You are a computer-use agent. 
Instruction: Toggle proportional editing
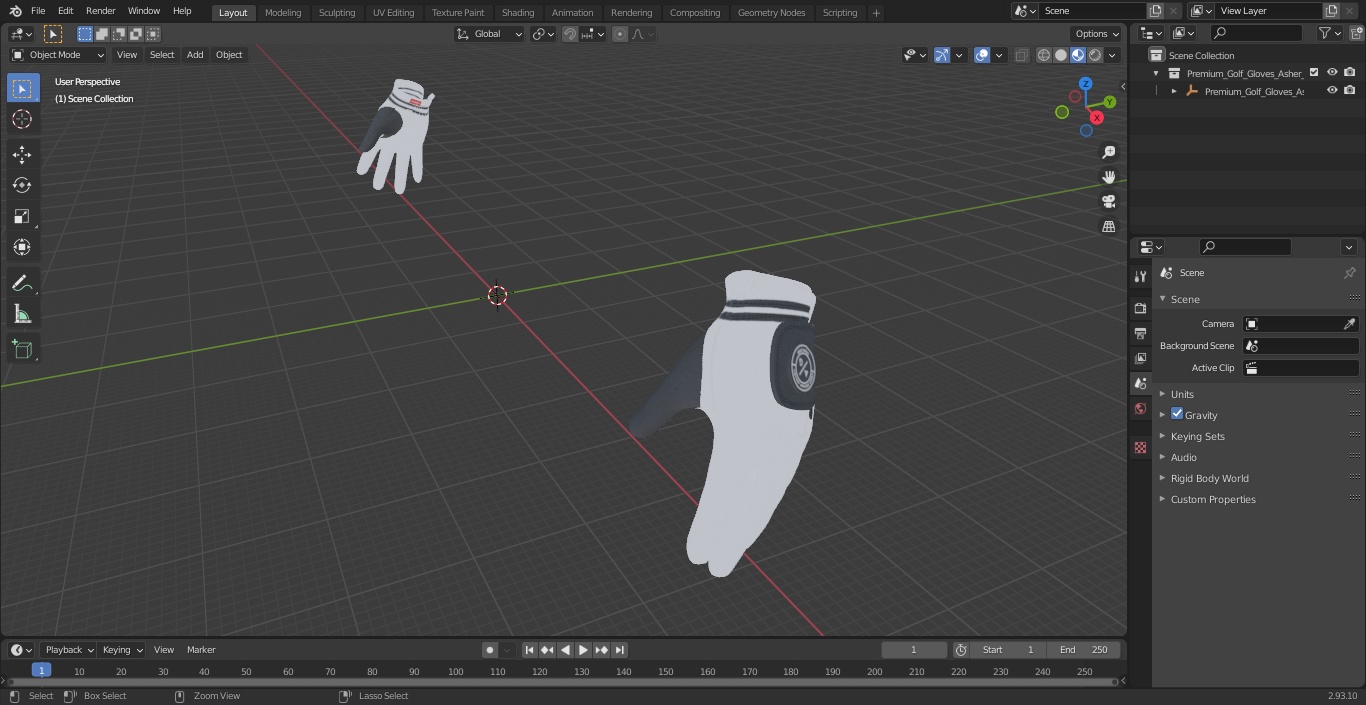tap(620, 34)
